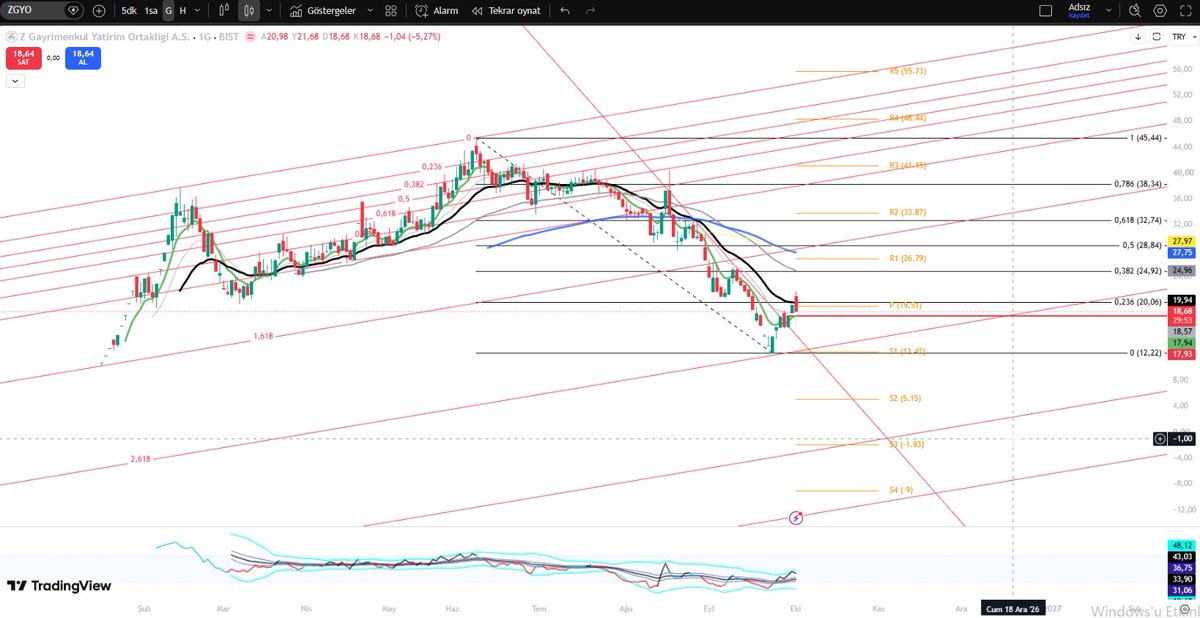1200x618 pixels.
Task: Expand the timeframe dropdown arrow
Action: (x=198, y=11)
